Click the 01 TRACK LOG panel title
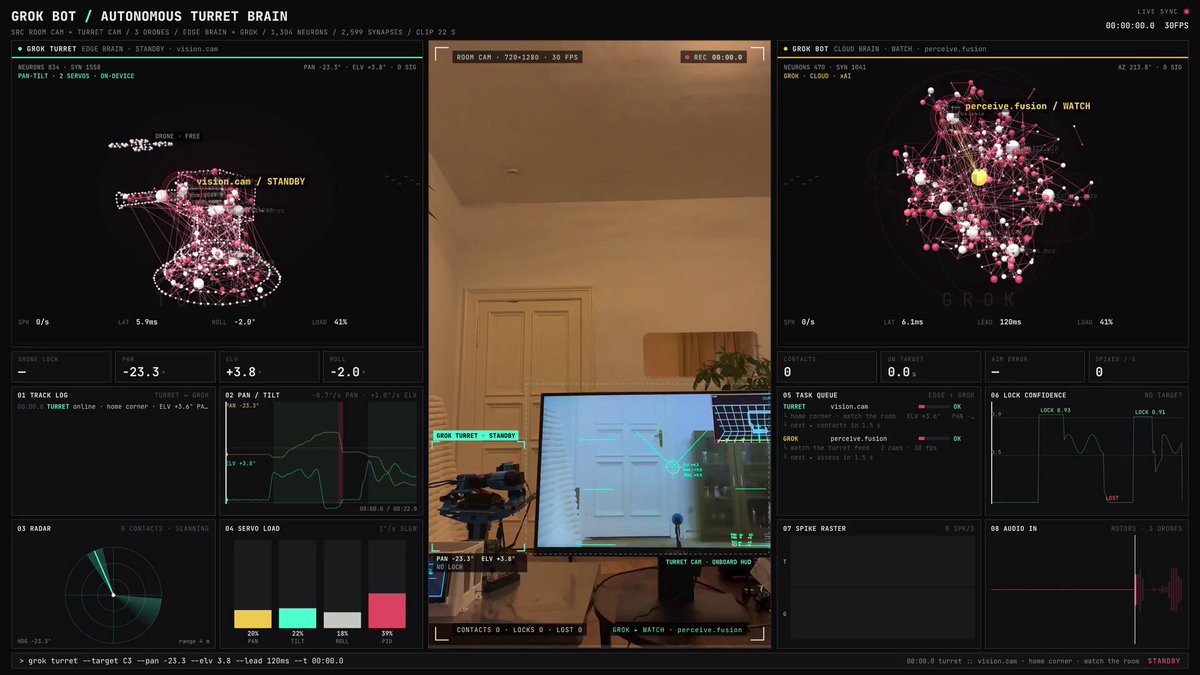The width and height of the screenshot is (1200, 675). pyautogui.click(x=42, y=395)
